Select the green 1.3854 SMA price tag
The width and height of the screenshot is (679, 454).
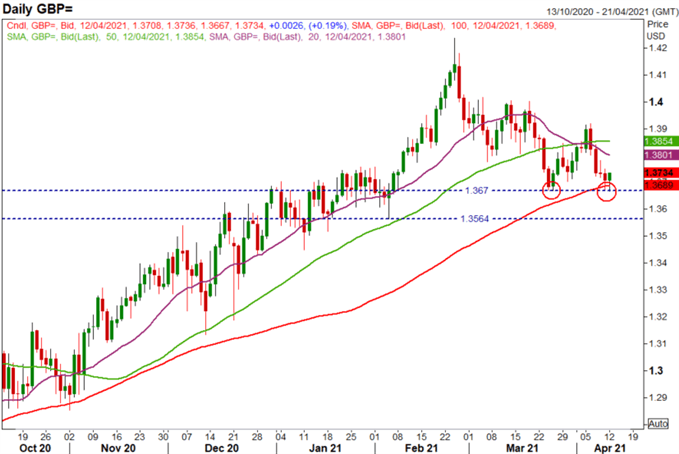[x=660, y=141]
